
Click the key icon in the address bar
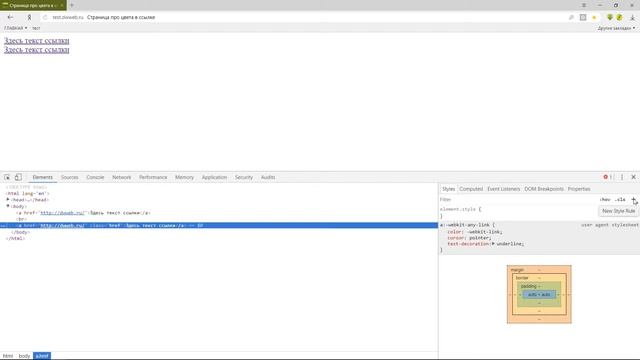[x=571, y=18]
